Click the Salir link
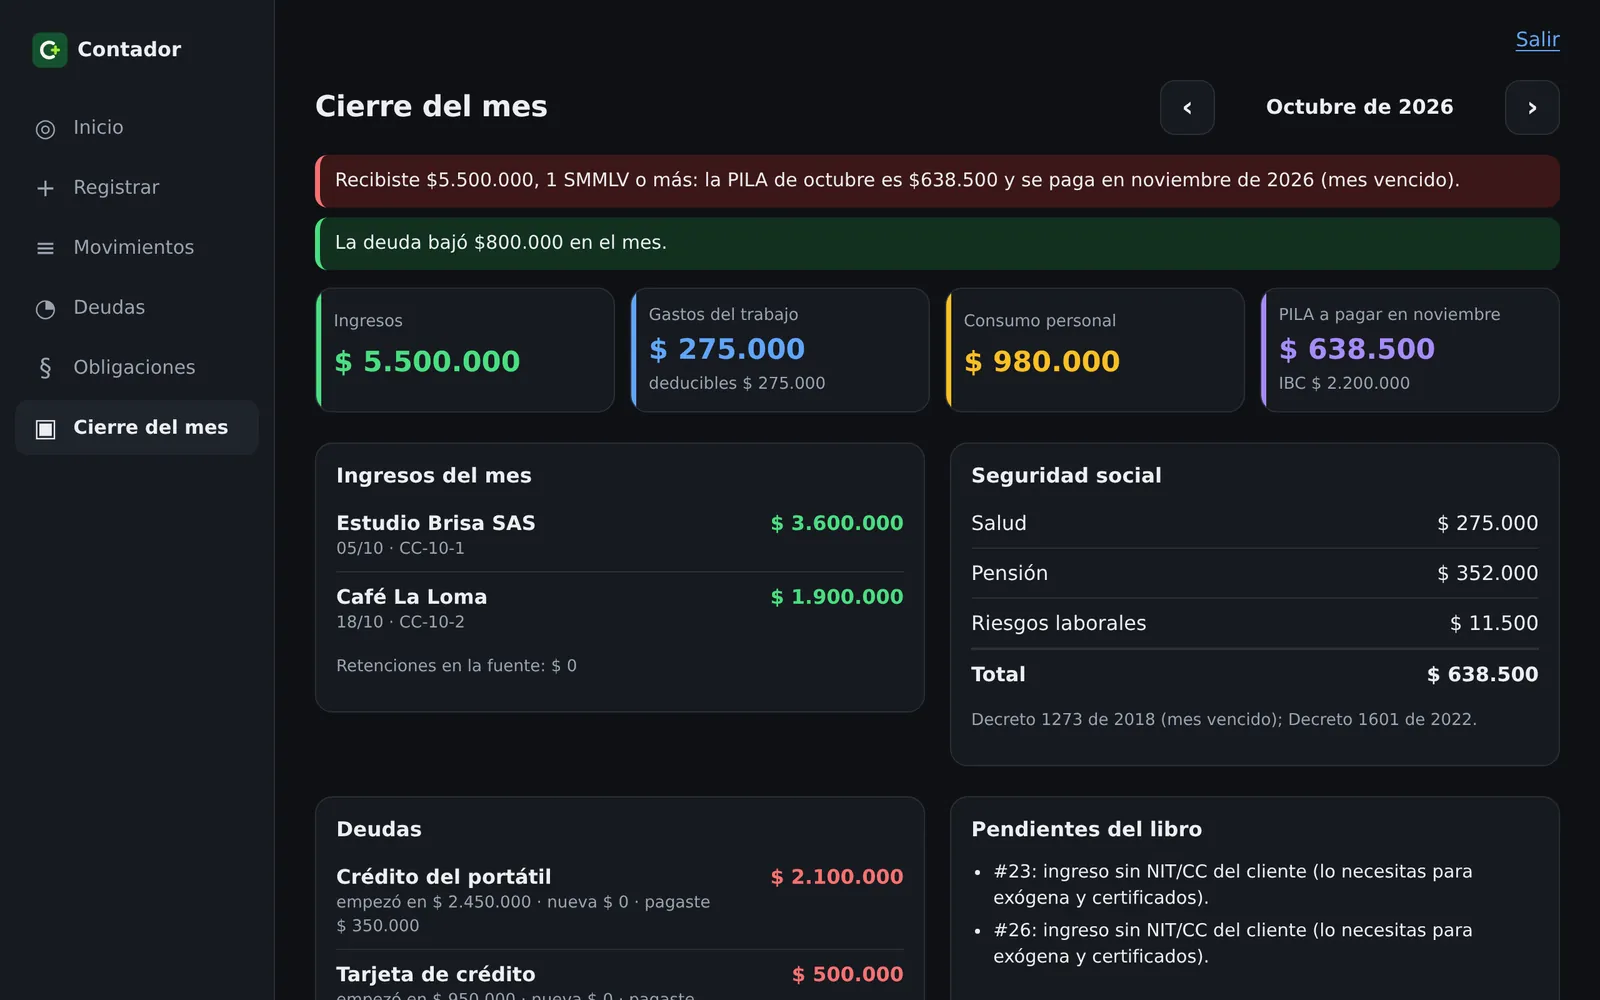This screenshot has height=1000, width=1600. point(1537,40)
